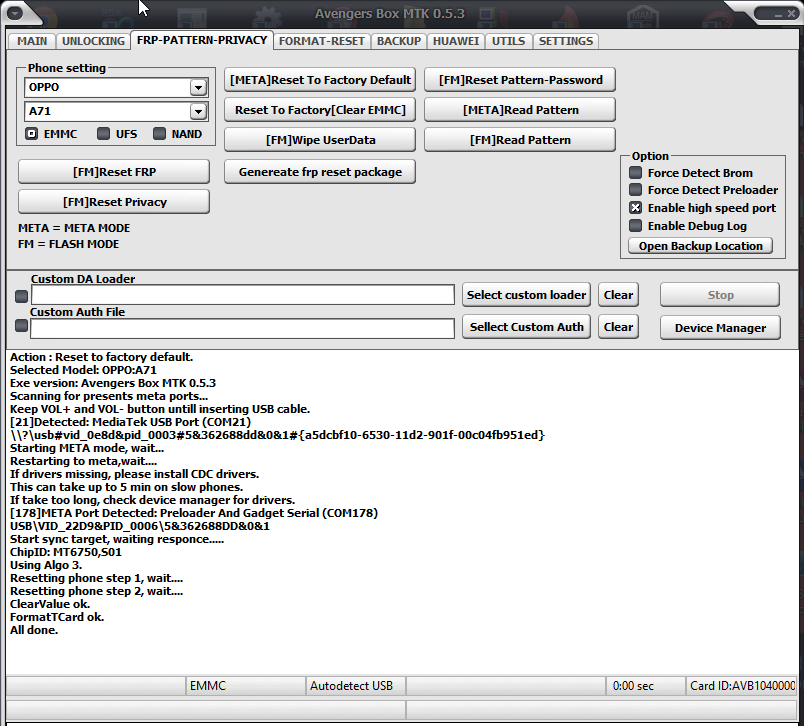This screenshot has height=726, width=804.
Task: Switch to the HUAWEI tab
Action: (456, 41)
